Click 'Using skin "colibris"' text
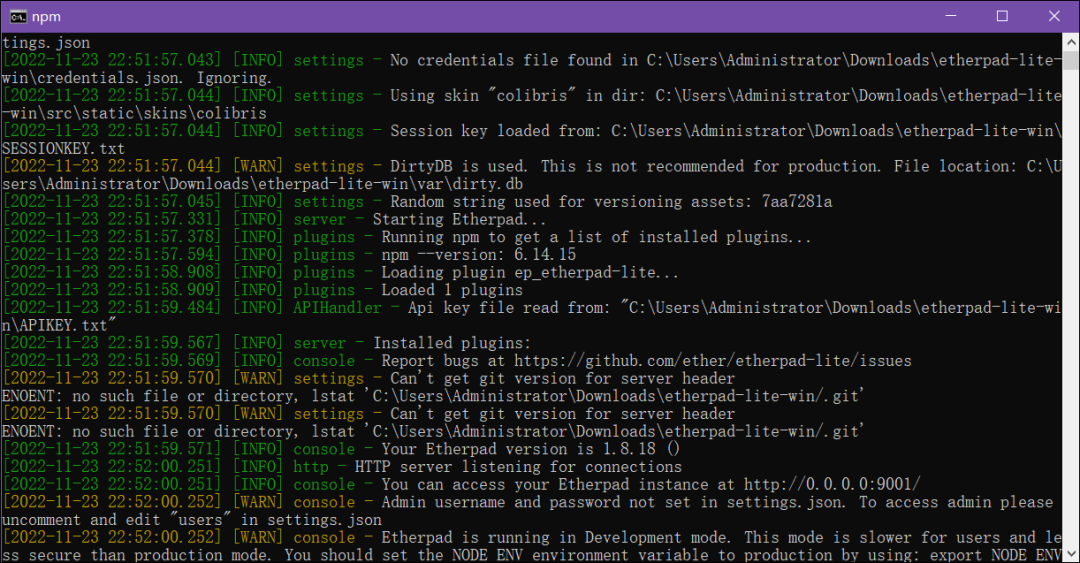The image size is (1080, 563). point(484,95)
